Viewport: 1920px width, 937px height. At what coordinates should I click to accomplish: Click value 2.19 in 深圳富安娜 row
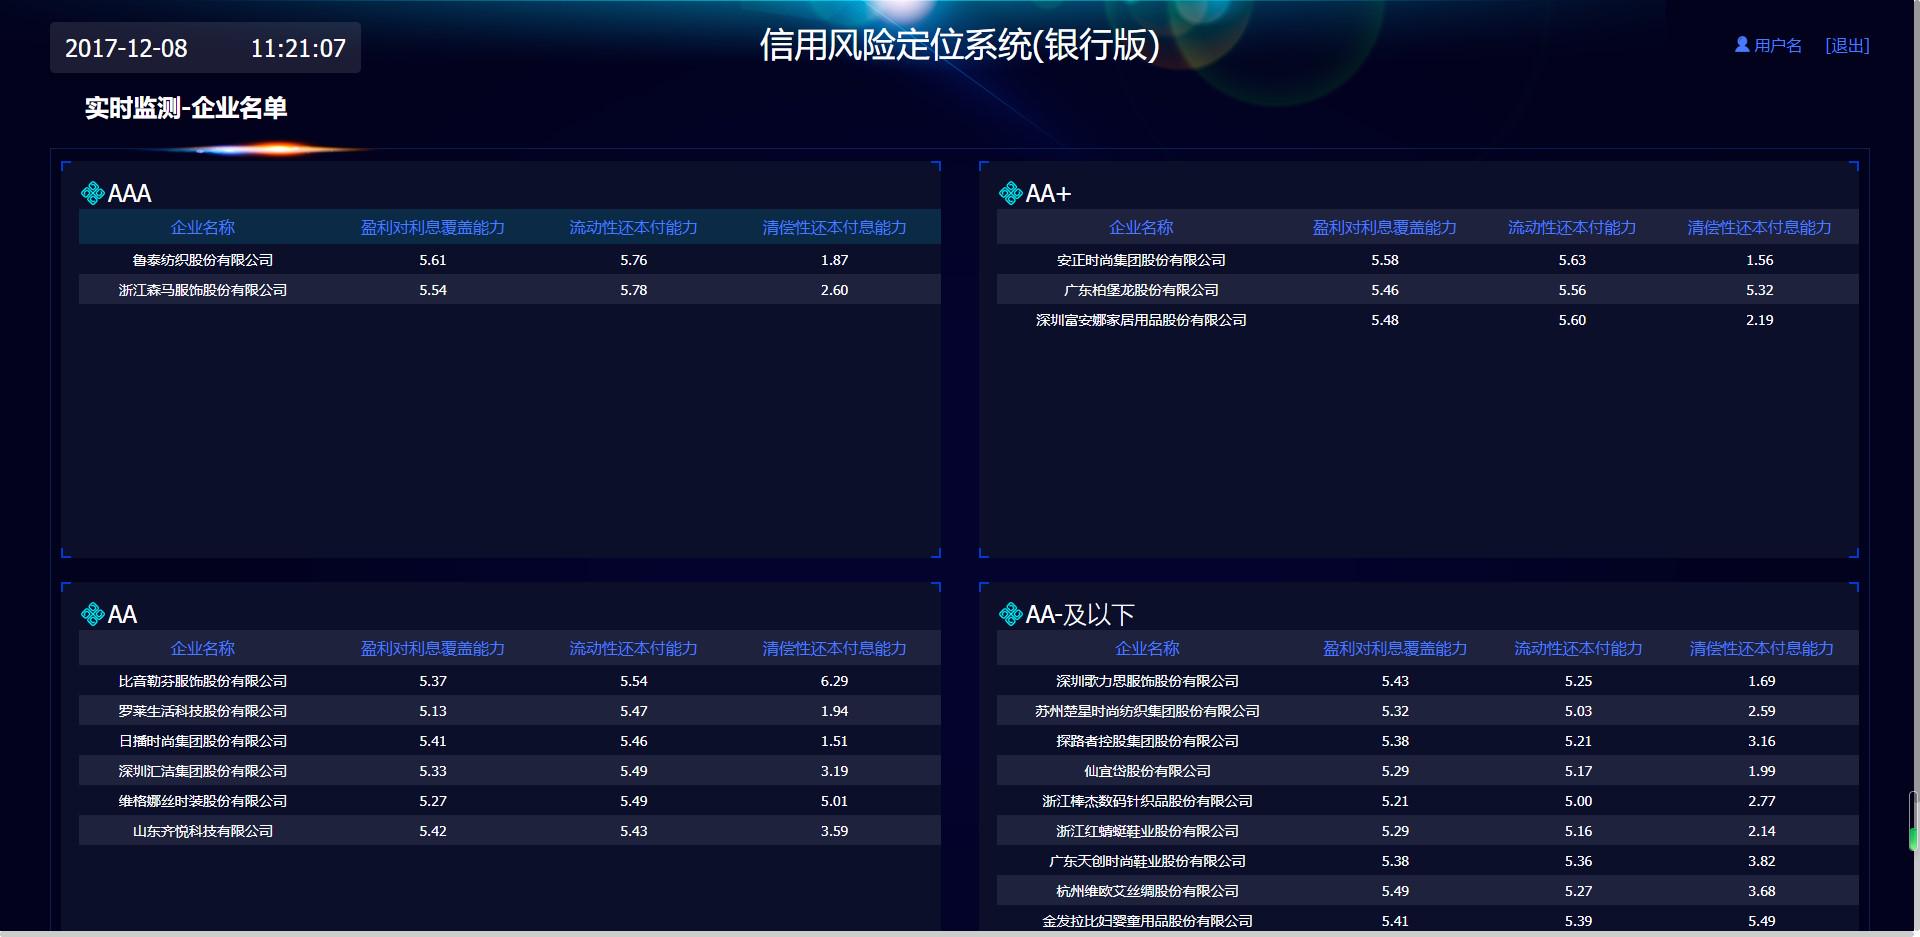pyautogui.click(x=1760, y=320)
